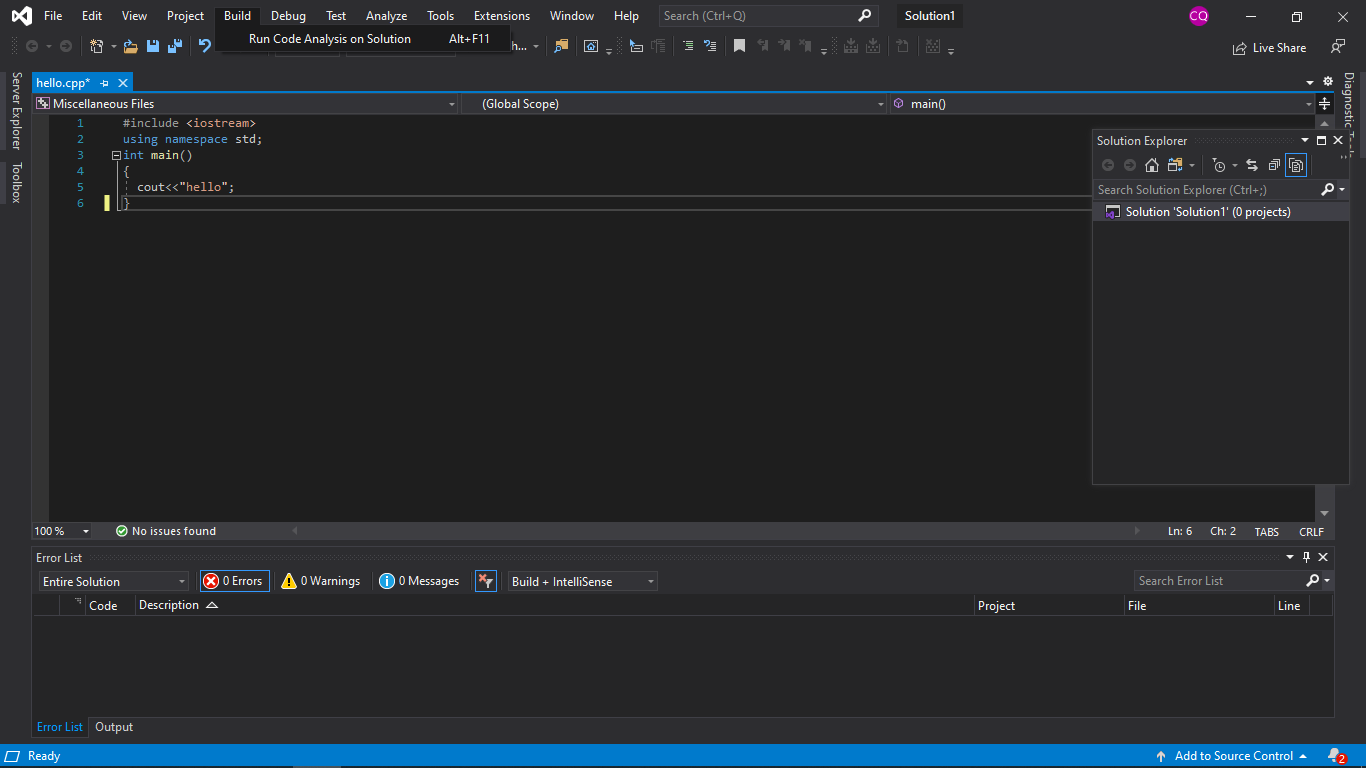Switch to the Output tab

pos(114,727)
